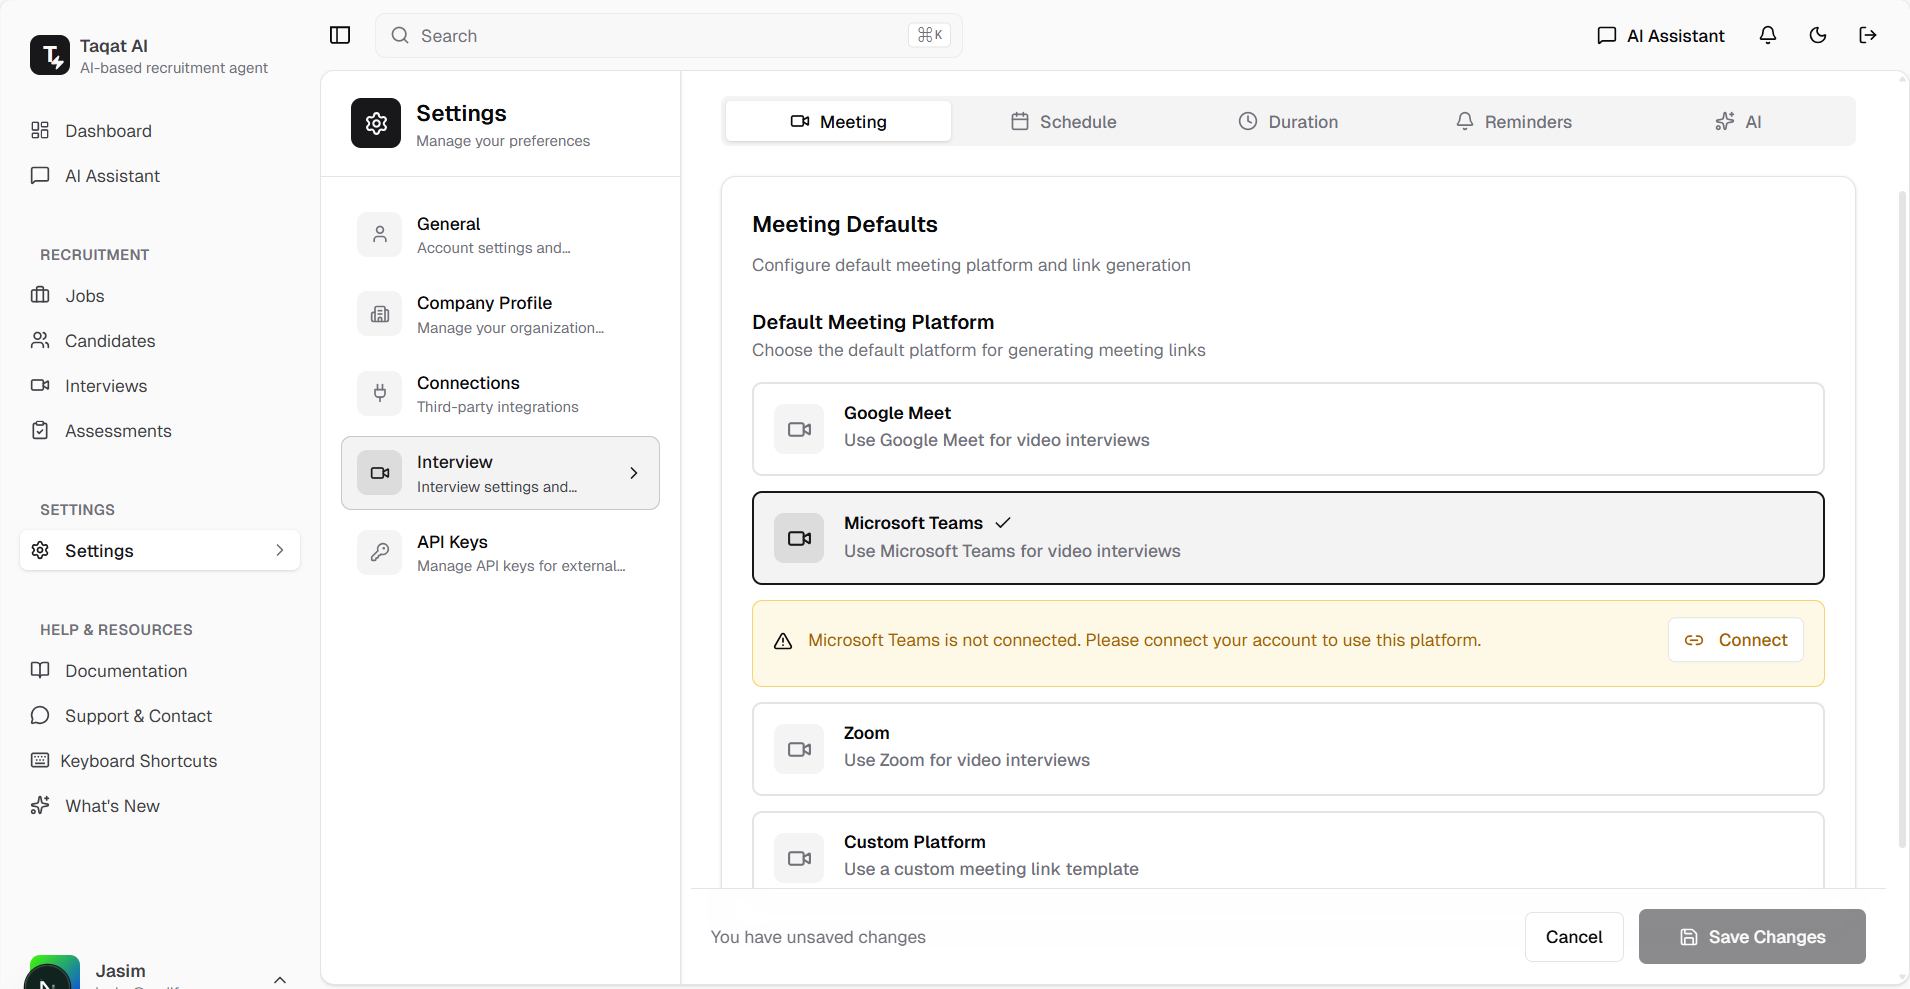This screenshot has width=1910, height=989.
Task: Choose Custom Platform option
Action: [1287, 853]
